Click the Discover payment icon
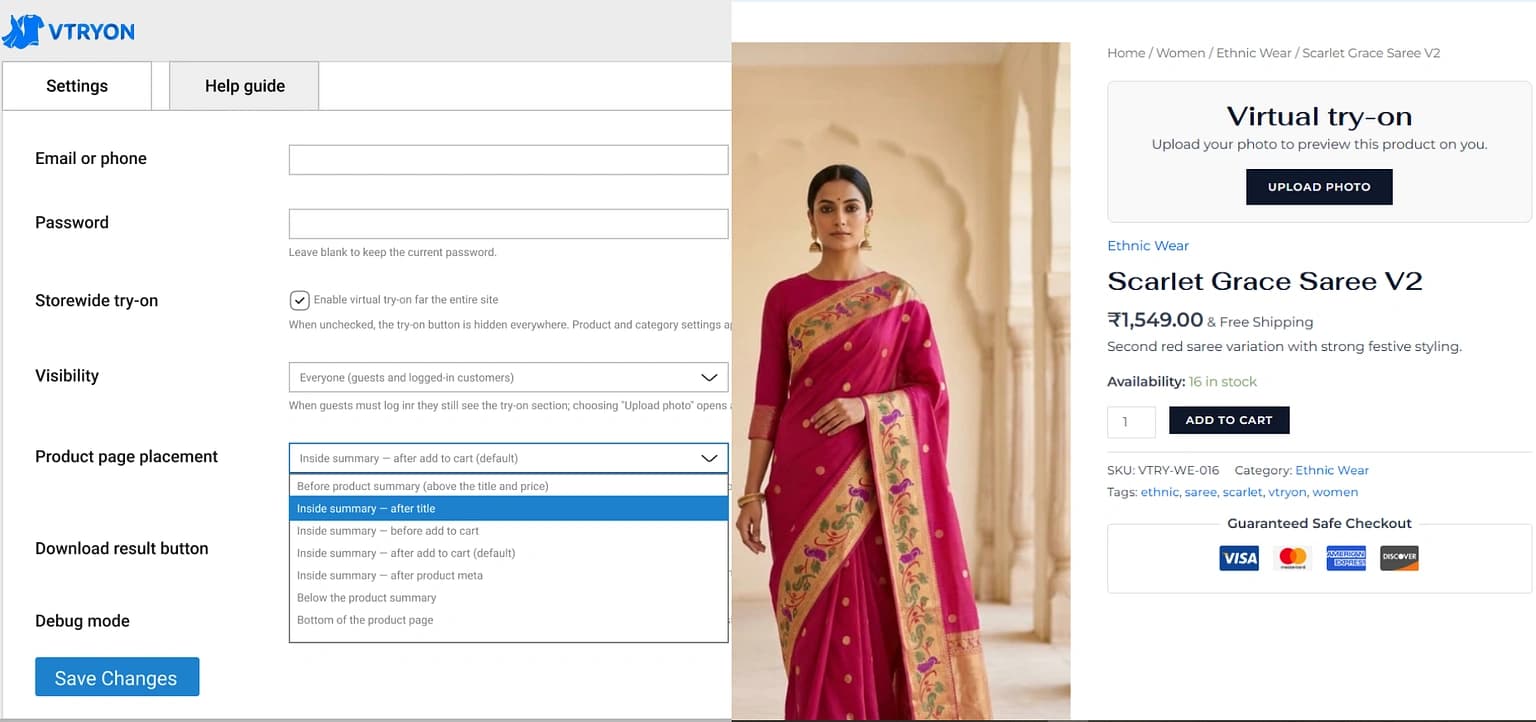 click(x=1399, y=558)
